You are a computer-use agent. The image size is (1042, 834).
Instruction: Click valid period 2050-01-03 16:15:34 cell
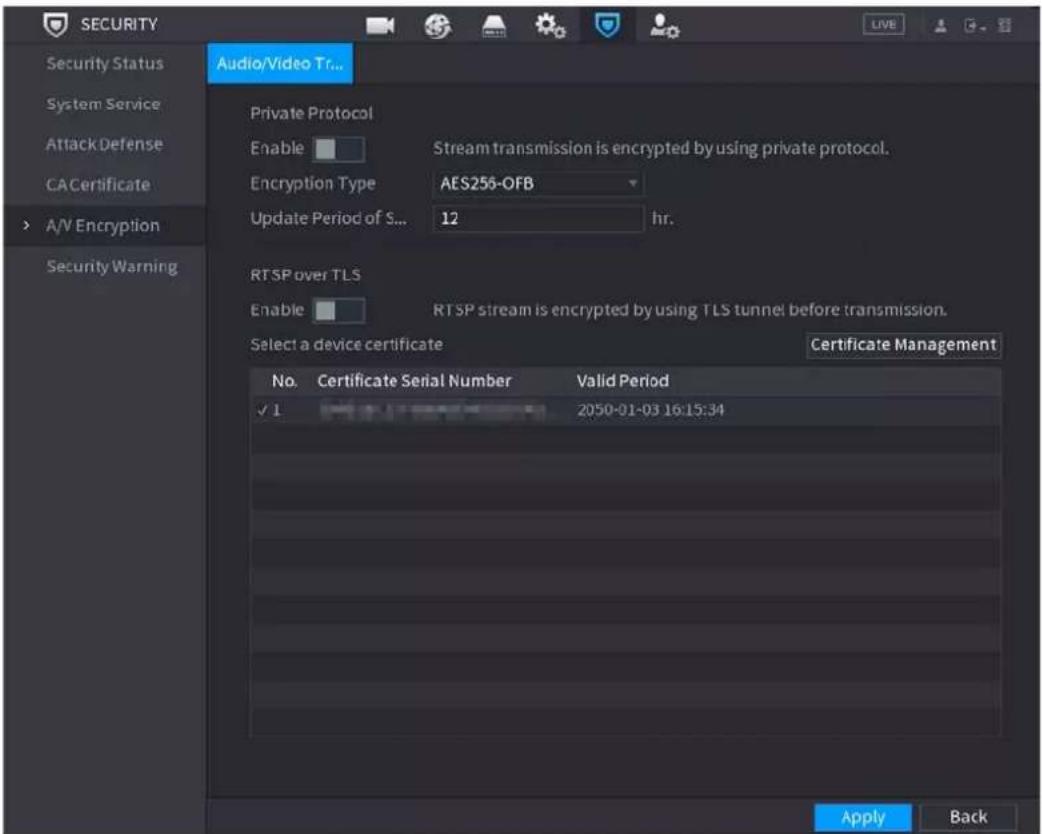click(x=650, y=410)
